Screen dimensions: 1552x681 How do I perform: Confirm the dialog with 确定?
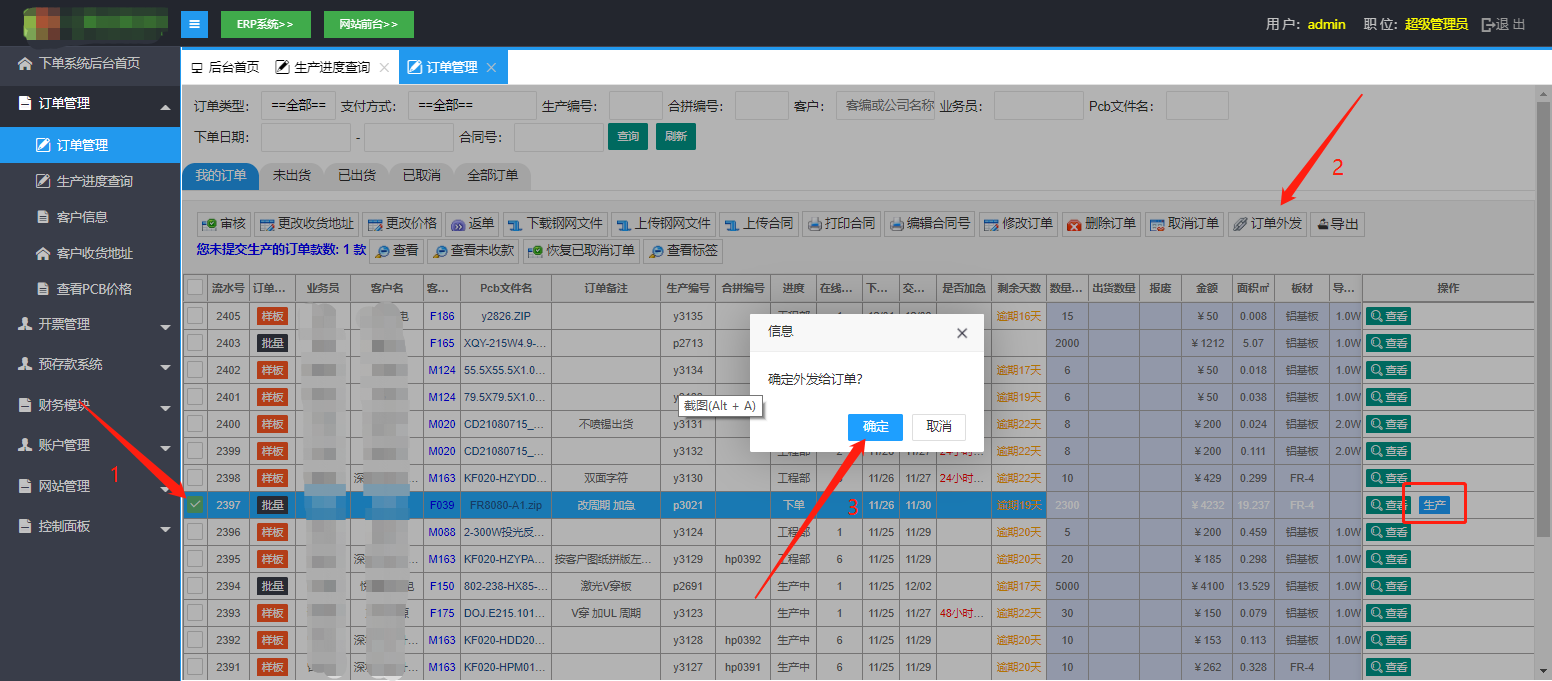coord(875,427)
